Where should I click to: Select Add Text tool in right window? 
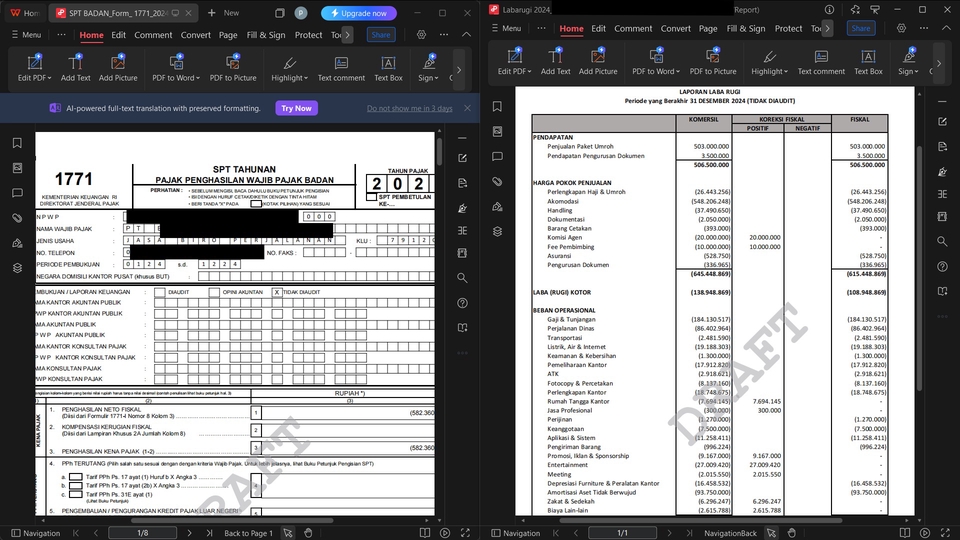[x=555, y=61]
